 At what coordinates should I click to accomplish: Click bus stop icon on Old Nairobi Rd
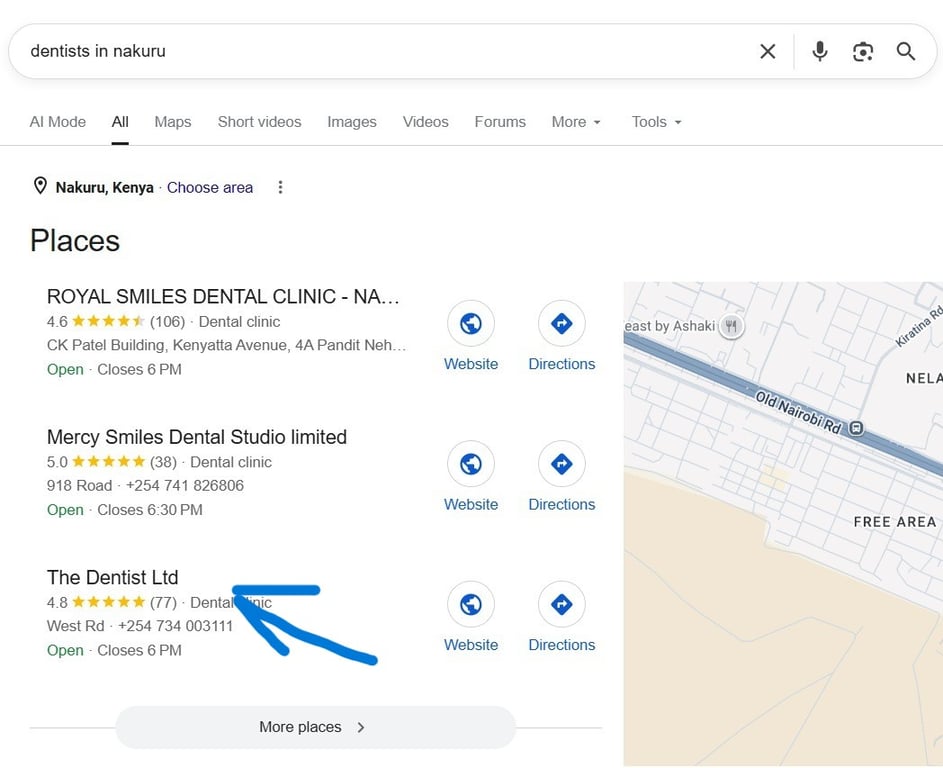pyautogui.click(x=856, y=428)
